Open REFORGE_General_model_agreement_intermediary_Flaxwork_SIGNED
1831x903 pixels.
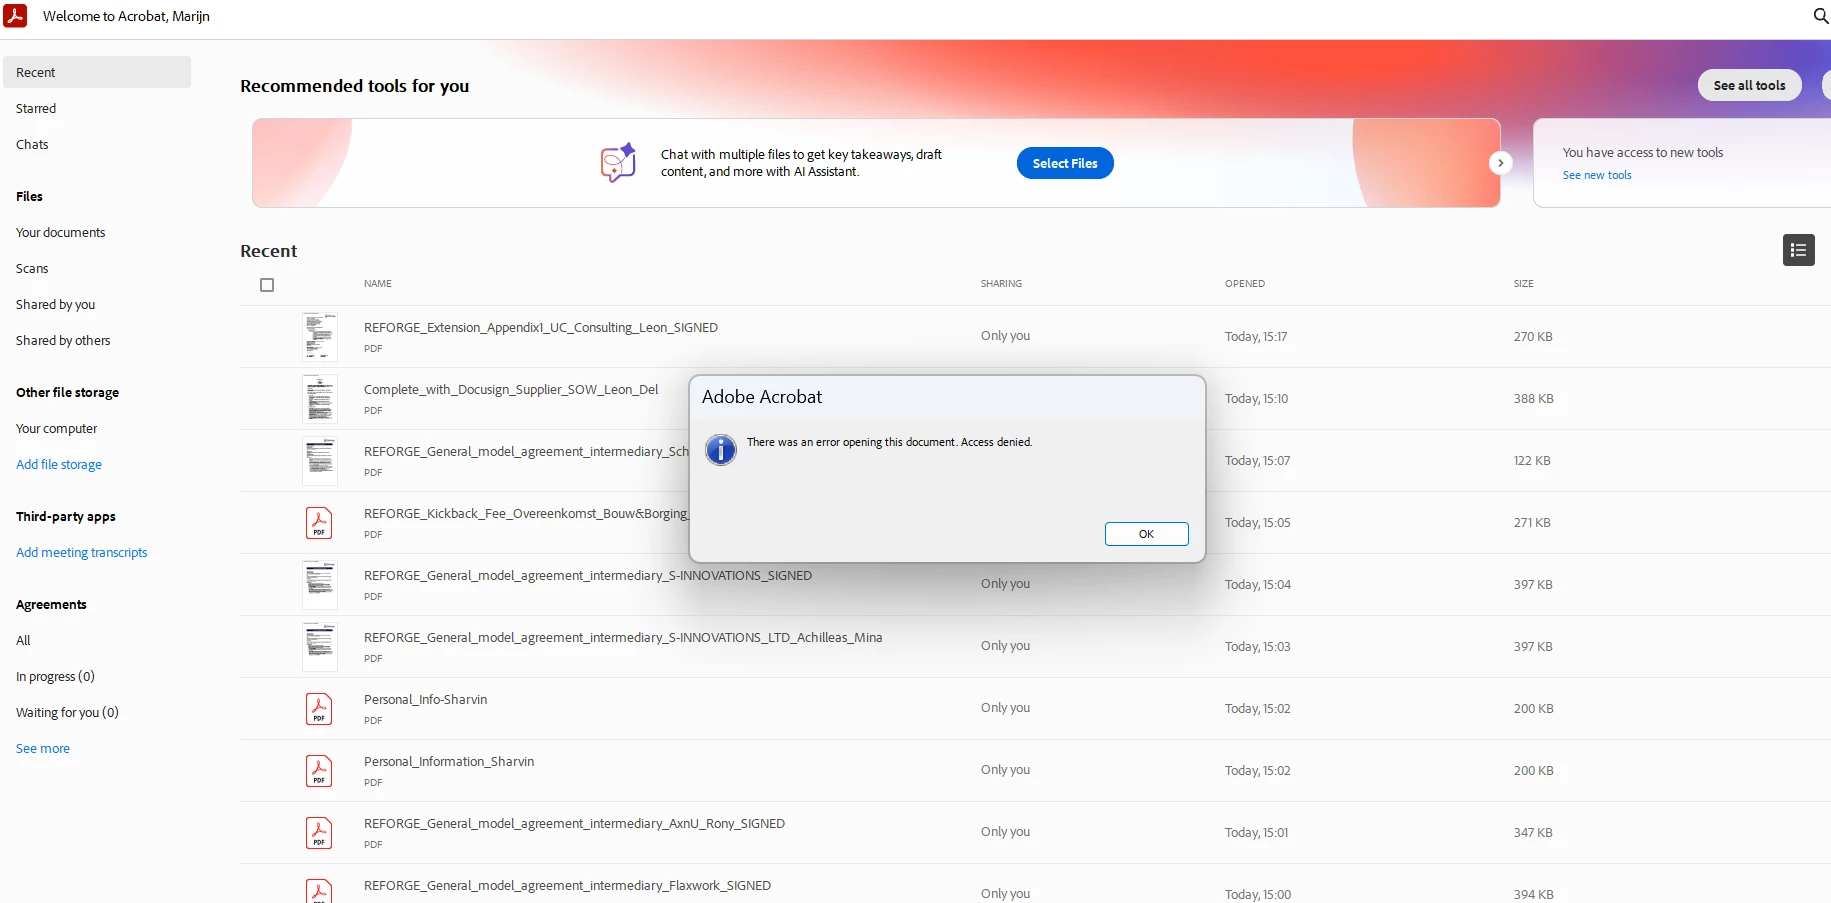[567, 885]
